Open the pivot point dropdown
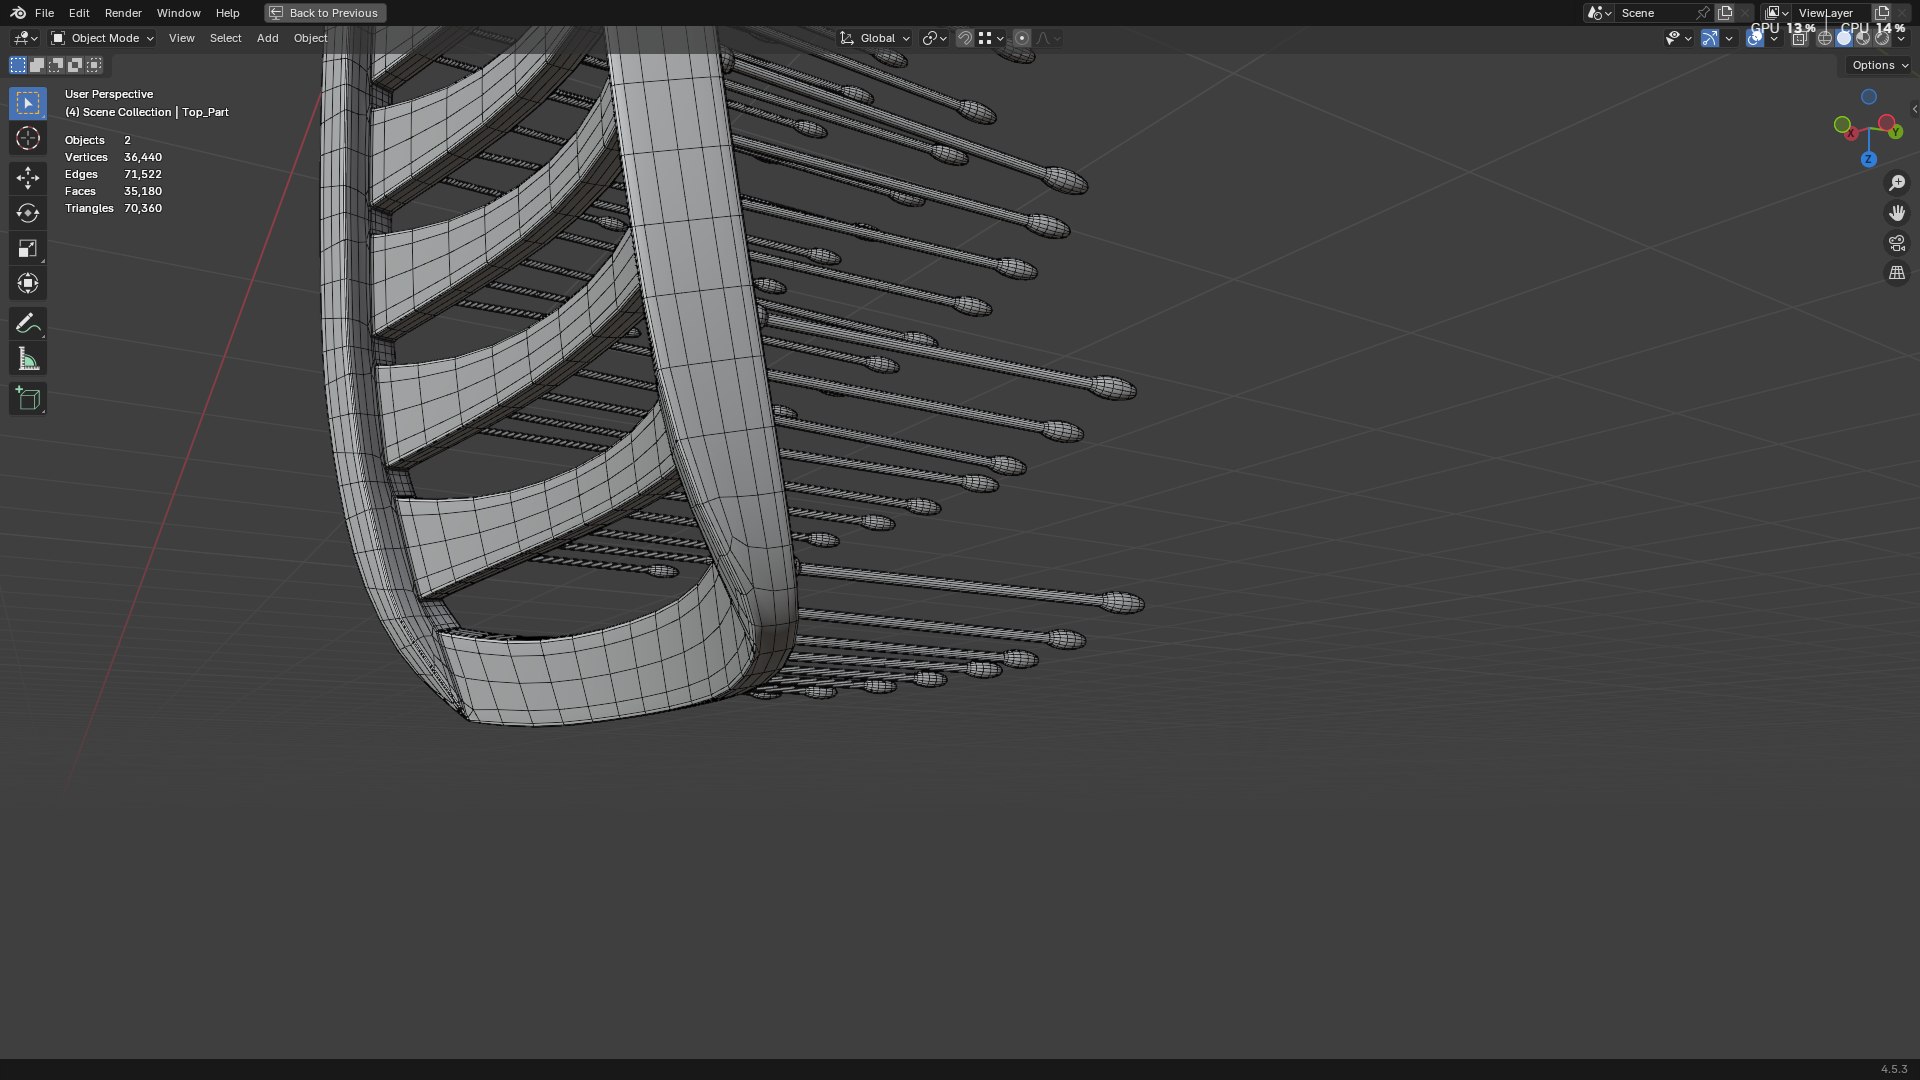The image size is (1920, 1080). (934, 38)
